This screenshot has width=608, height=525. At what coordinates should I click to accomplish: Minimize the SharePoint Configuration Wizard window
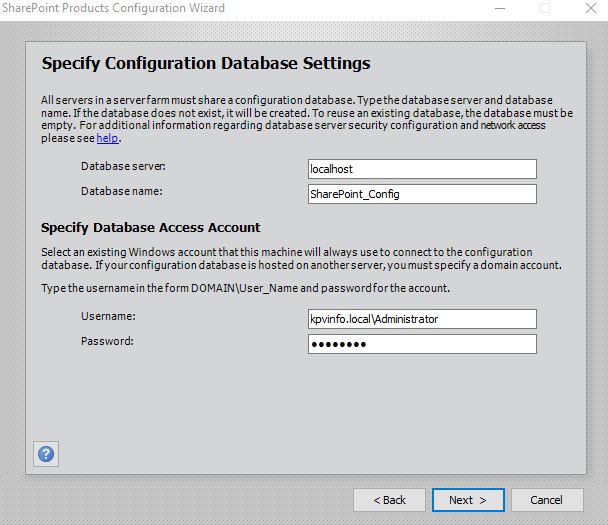coord(500,8)
